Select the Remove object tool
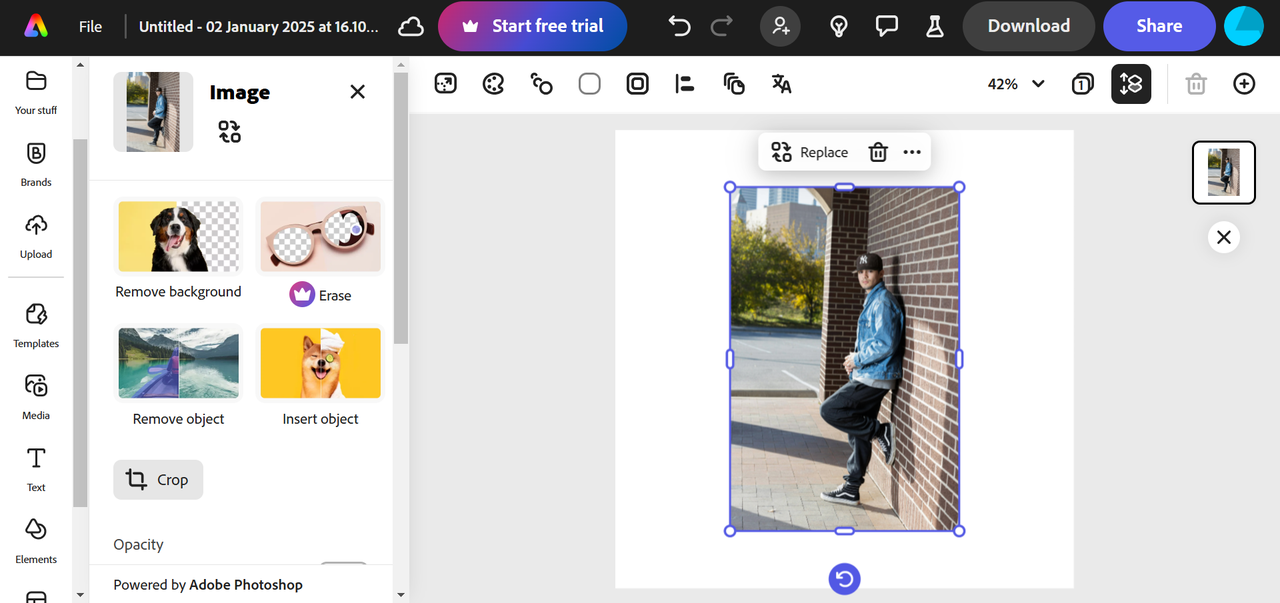 pyautogui.click(x=178, y=377)
